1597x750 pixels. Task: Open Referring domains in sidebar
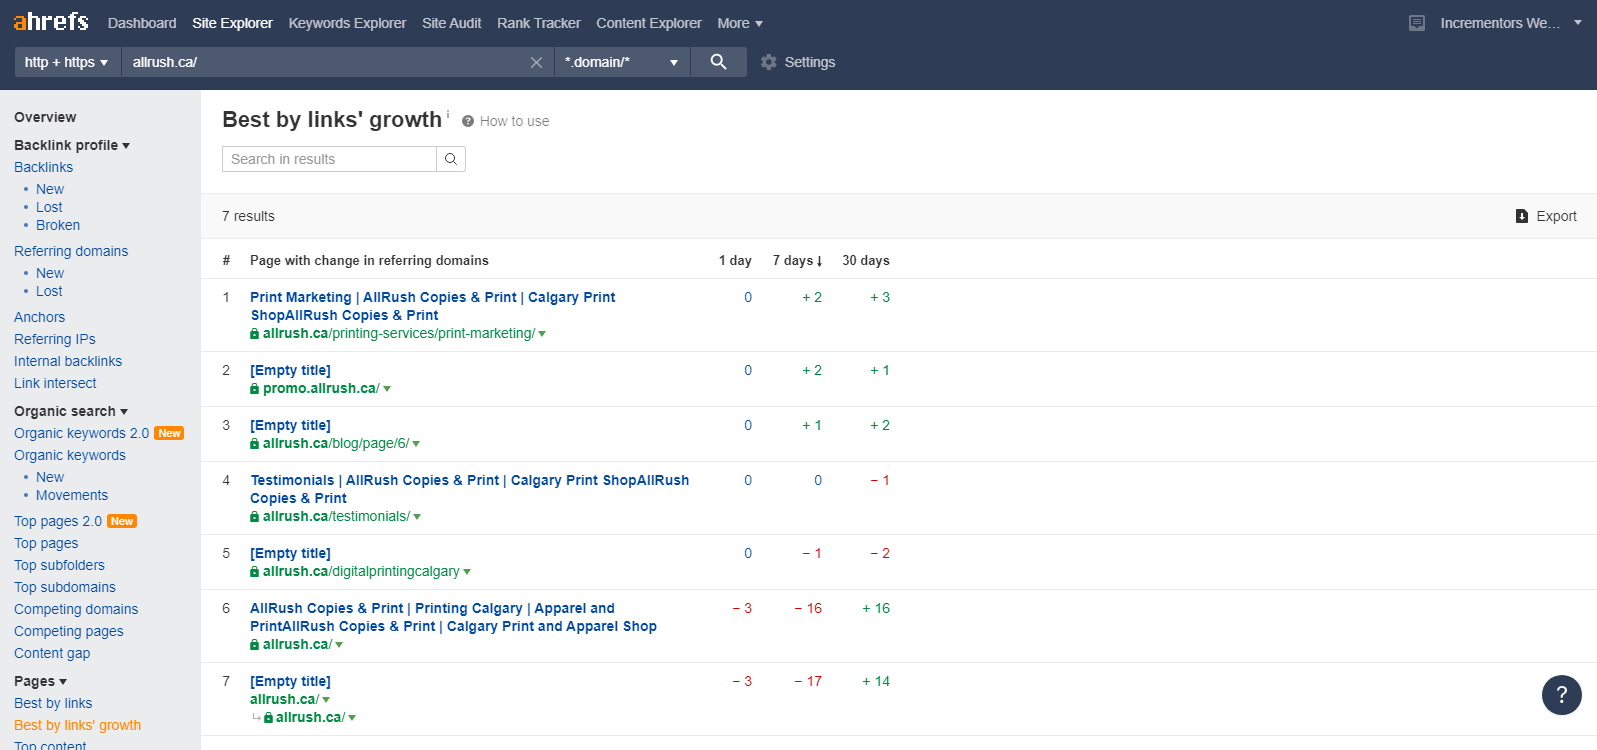pyautogui.click(x=71, y=251)
